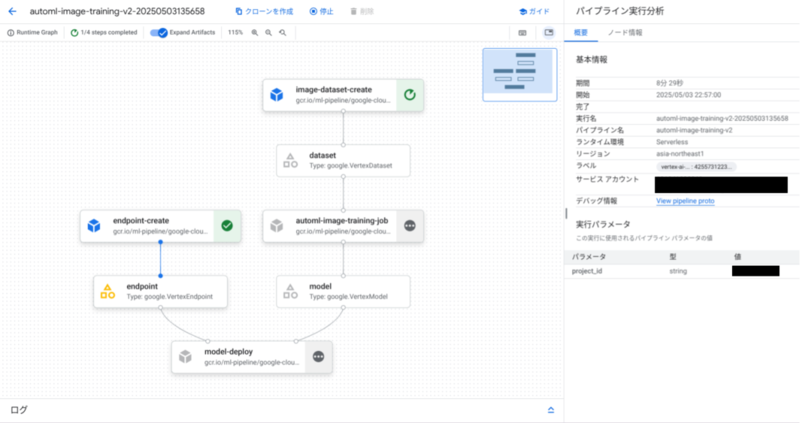The height and width of the screenshot is (423, 800).
Task: Select the model-deploy node
Action: (x=252, y=357)
